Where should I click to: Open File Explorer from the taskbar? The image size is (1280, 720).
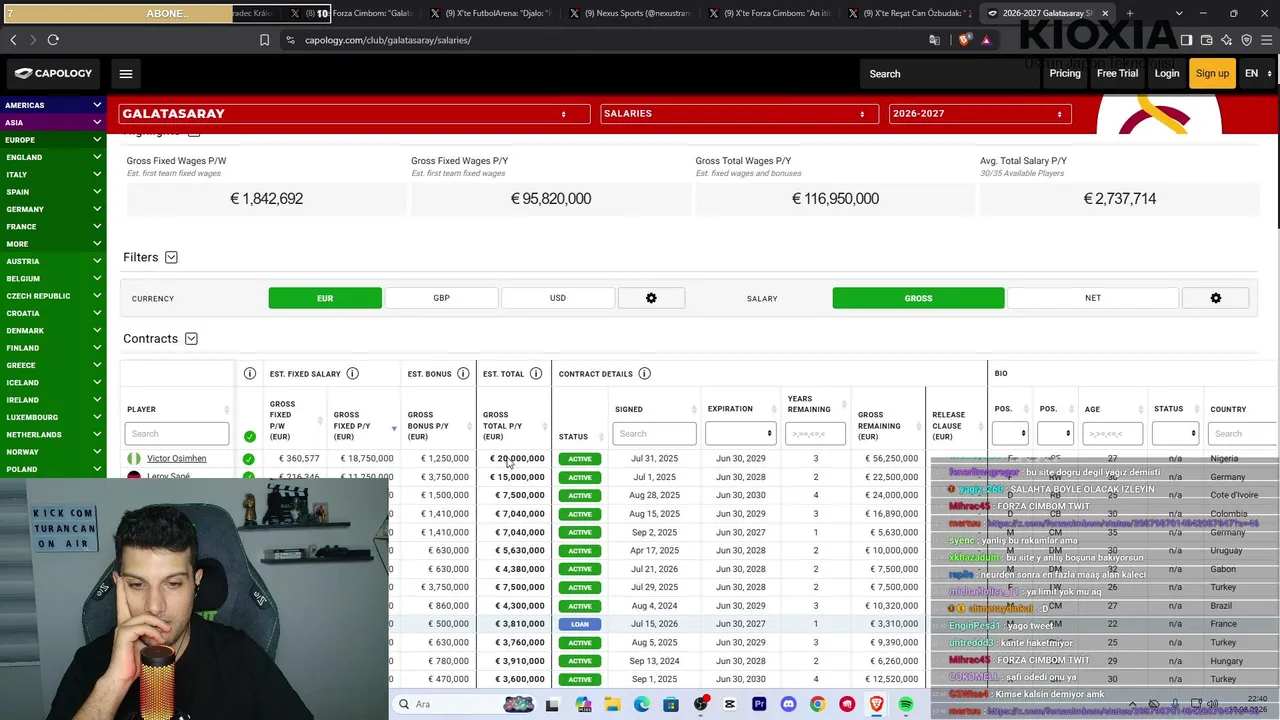pyautogui.click(x=612, y=704)
